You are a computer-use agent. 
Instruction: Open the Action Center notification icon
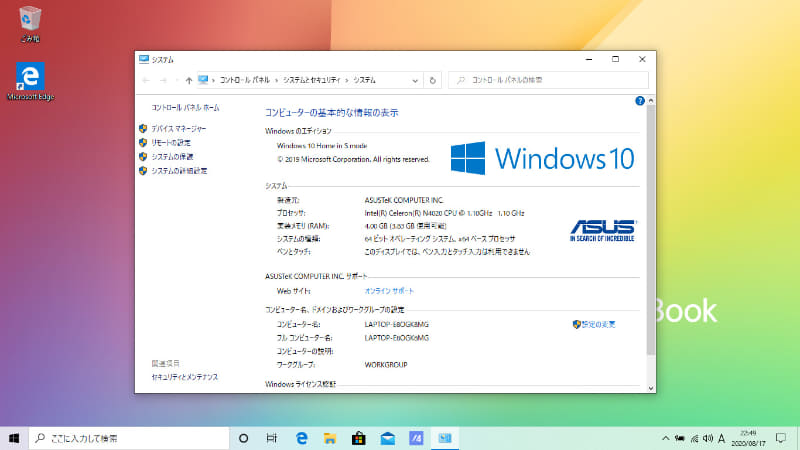[781, 438]
